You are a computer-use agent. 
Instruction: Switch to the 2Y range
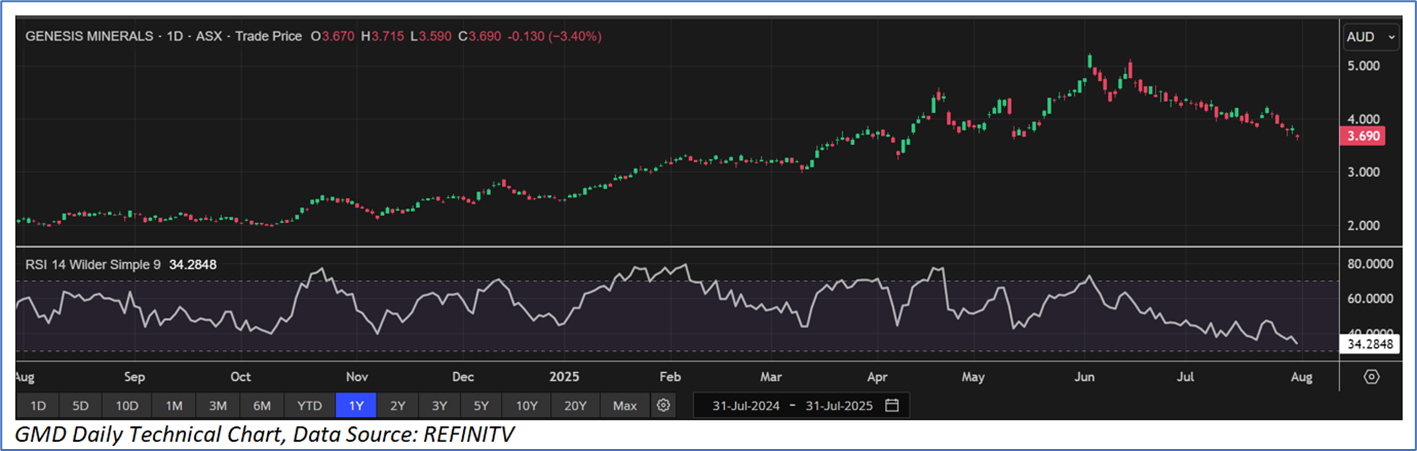pyautogui.click(x=398, y=406)
